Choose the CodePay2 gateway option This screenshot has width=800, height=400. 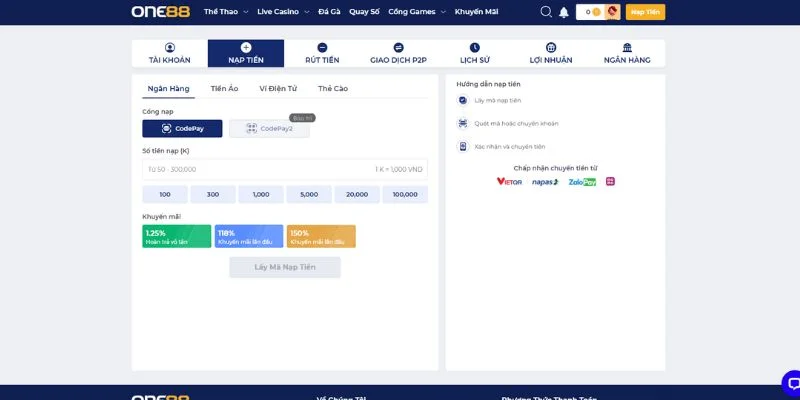point(269,129)
